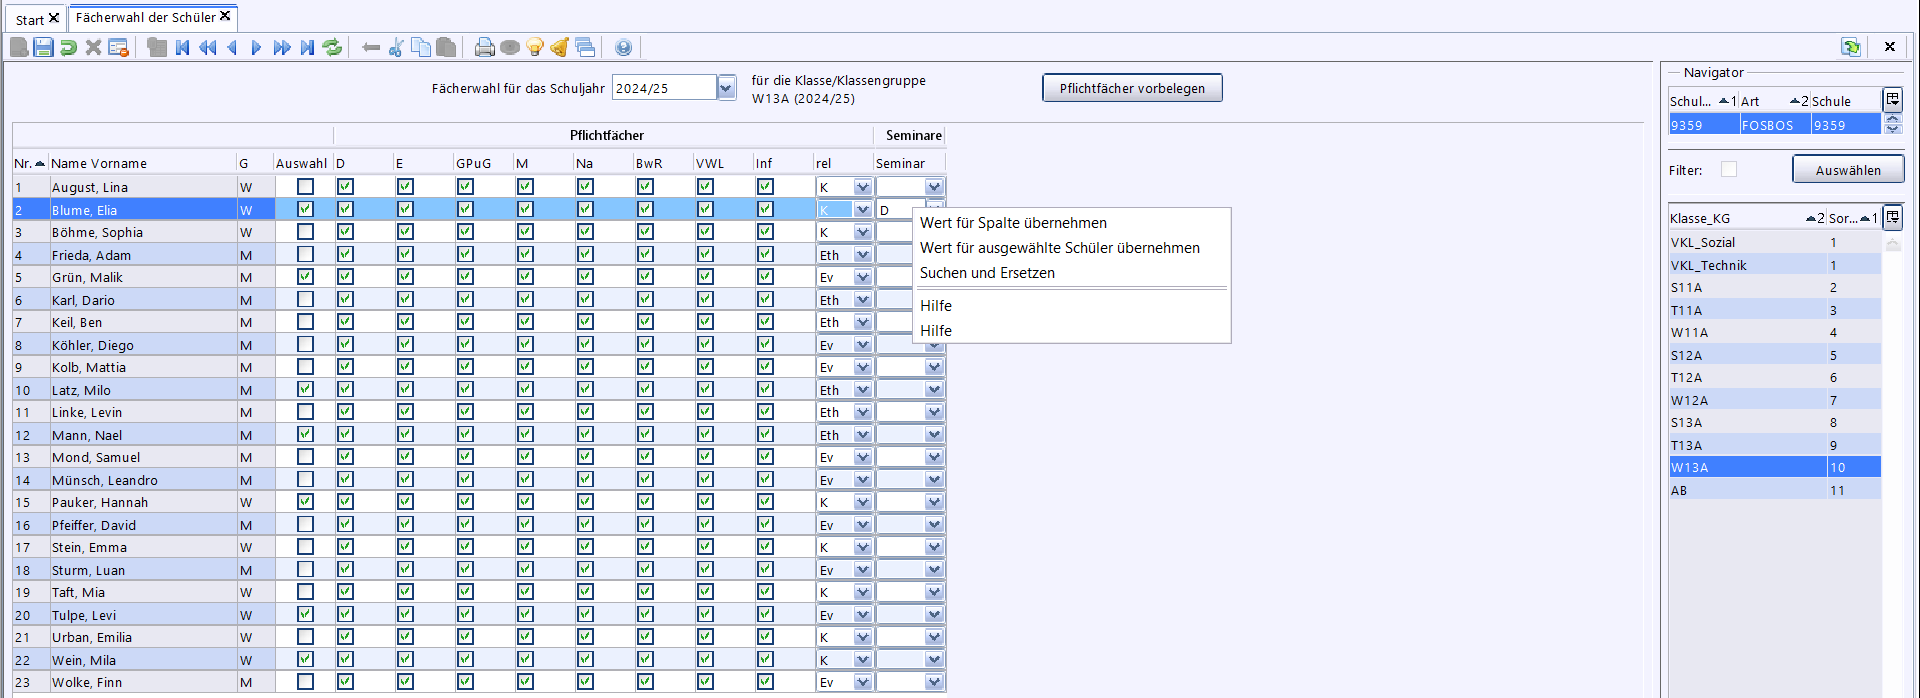This screenshot has width=1920, height=698.
Task: Open the Schuljahr 2024/25 dropdown
Action: pos(726,88)
